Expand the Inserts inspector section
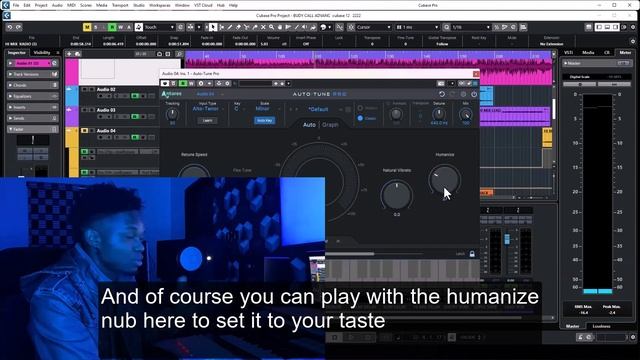This screenshot has width=640, height=360. 33,107
